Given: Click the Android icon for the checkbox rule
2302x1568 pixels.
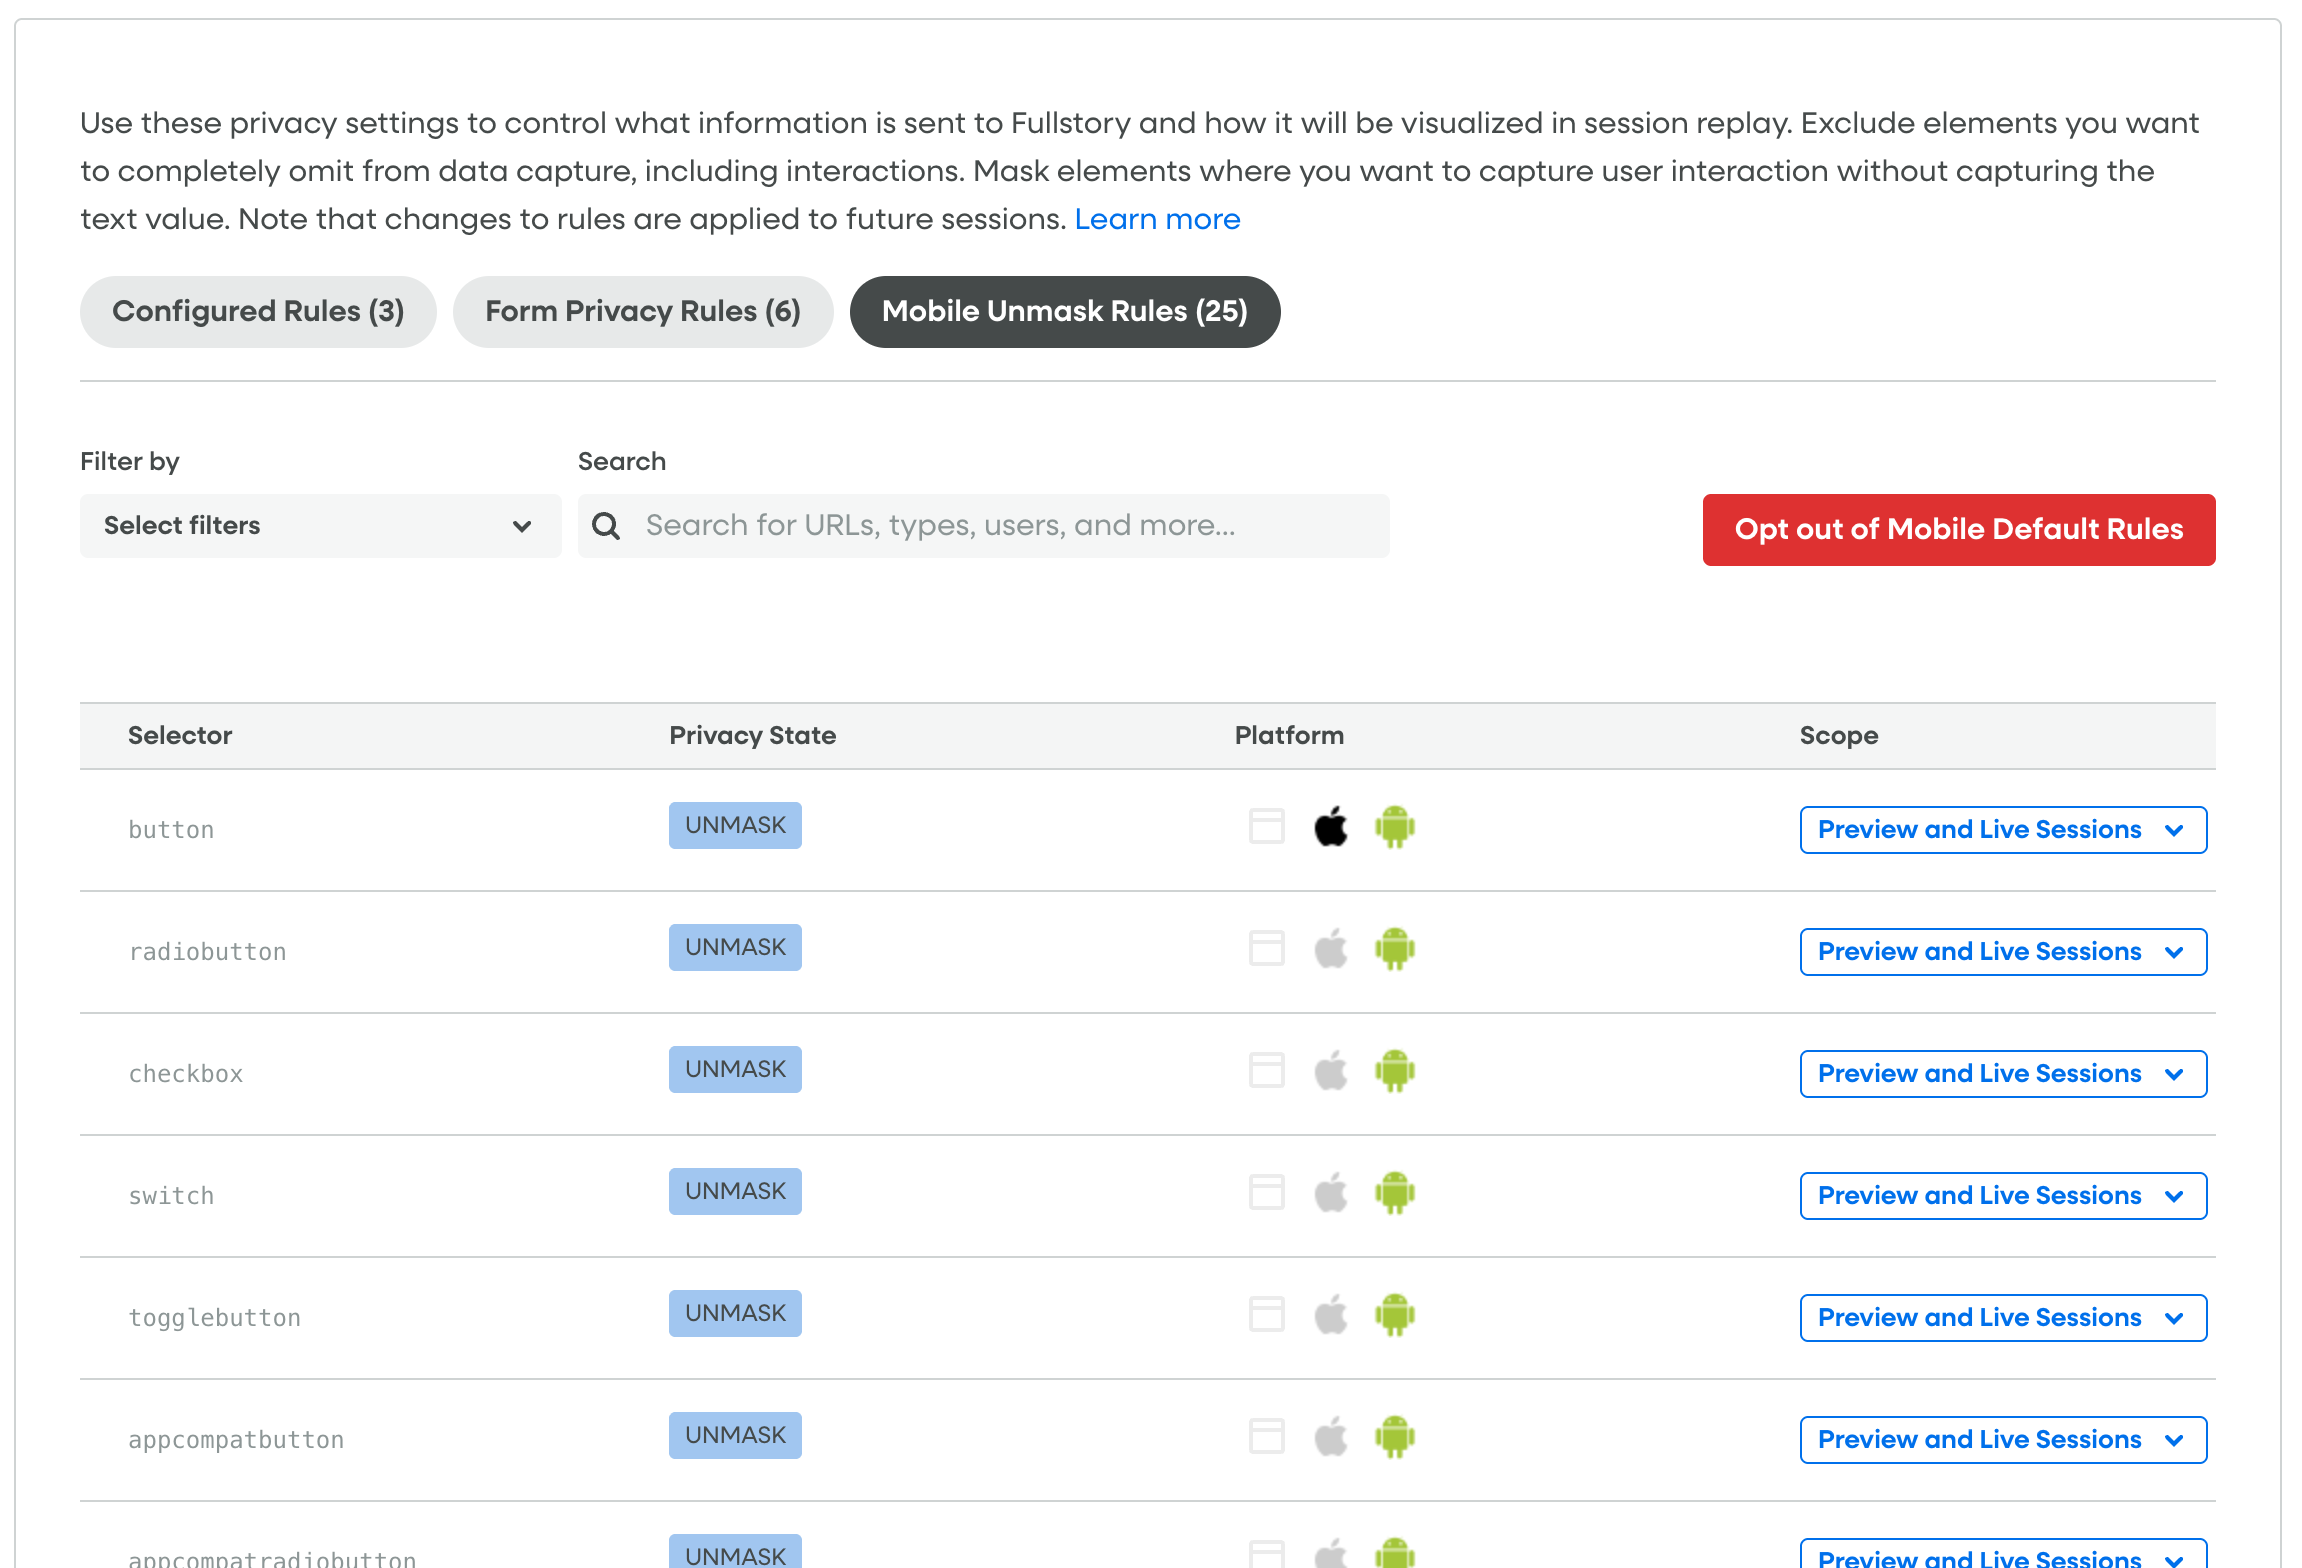Looking at the screenshot, I should point(1396,1071).
